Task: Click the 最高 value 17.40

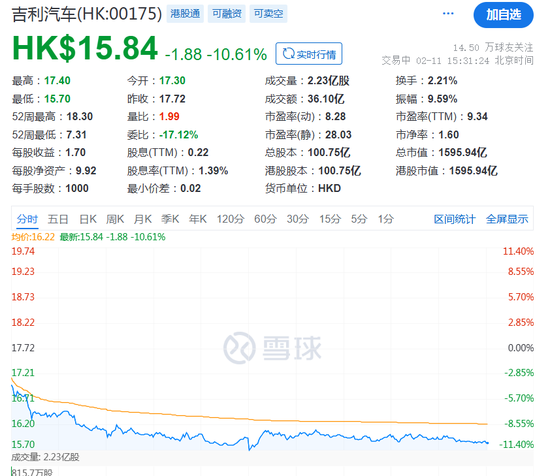Action: click(x=57, y=81)
